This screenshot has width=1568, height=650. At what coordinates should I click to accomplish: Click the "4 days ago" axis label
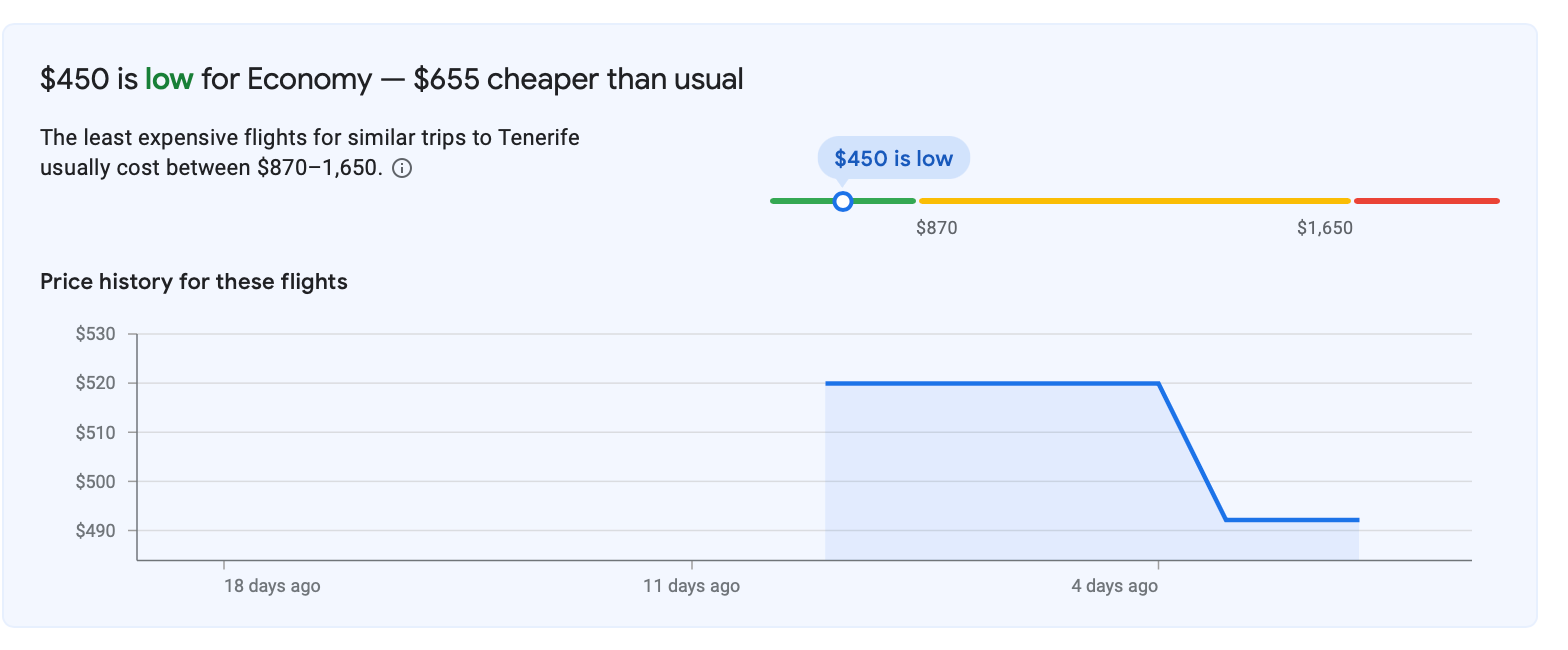(1114, 586)
